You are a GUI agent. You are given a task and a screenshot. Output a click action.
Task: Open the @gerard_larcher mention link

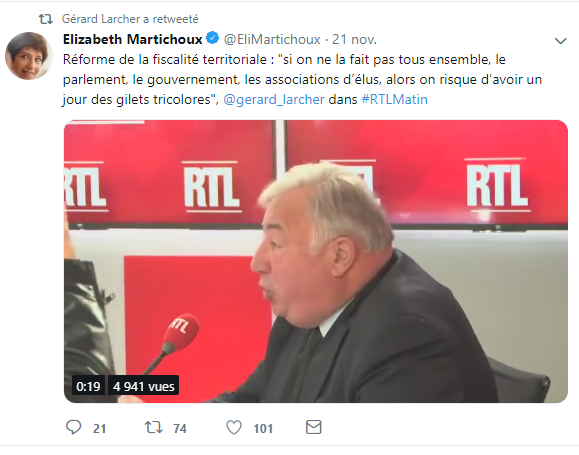(x=274, y=99)
